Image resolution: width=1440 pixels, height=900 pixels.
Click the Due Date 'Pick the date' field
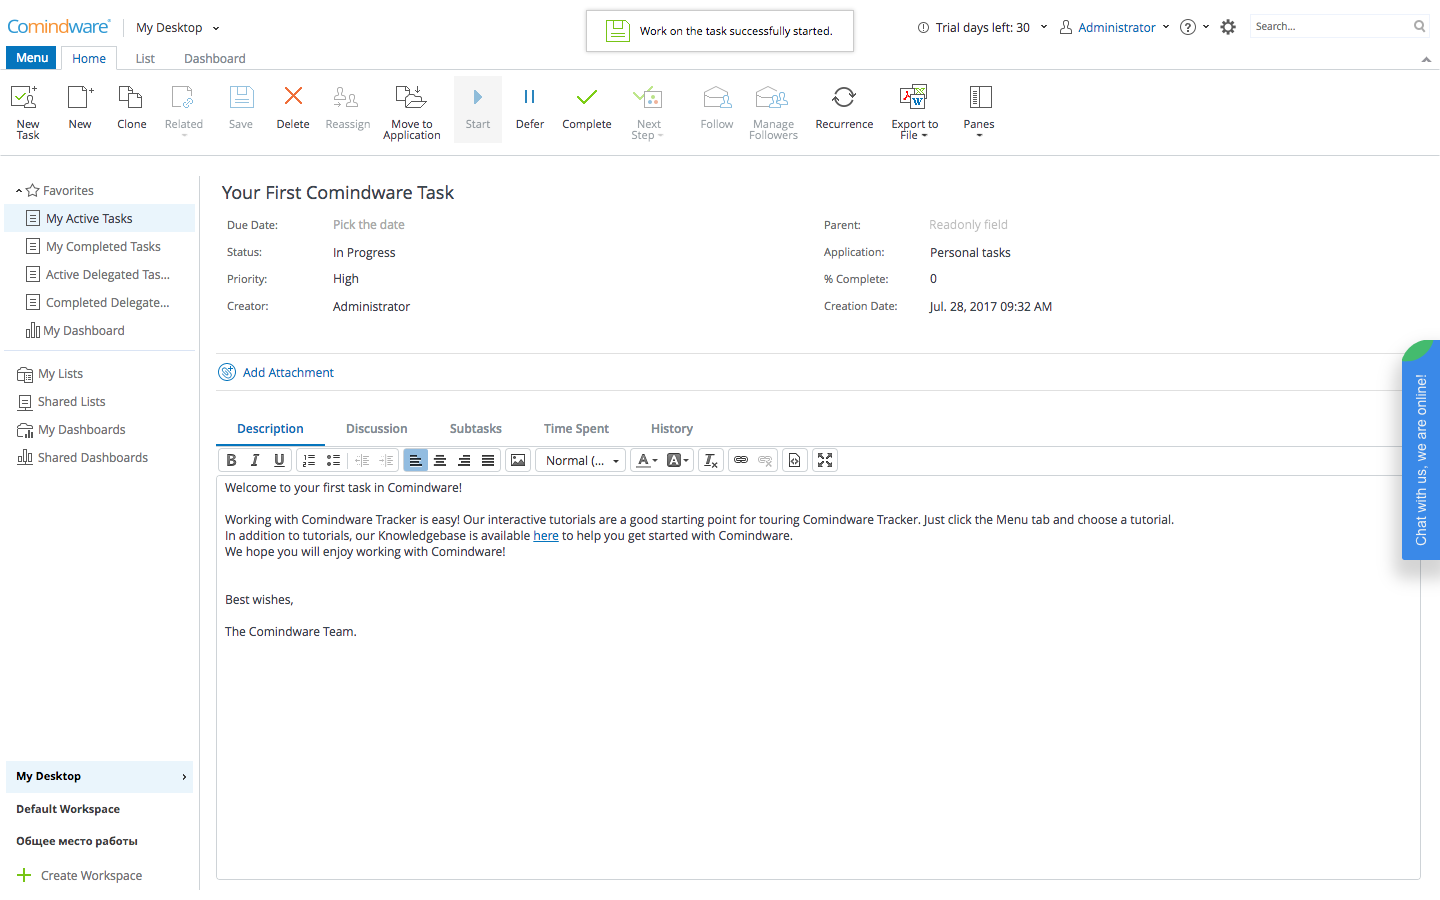pos(369,225)
